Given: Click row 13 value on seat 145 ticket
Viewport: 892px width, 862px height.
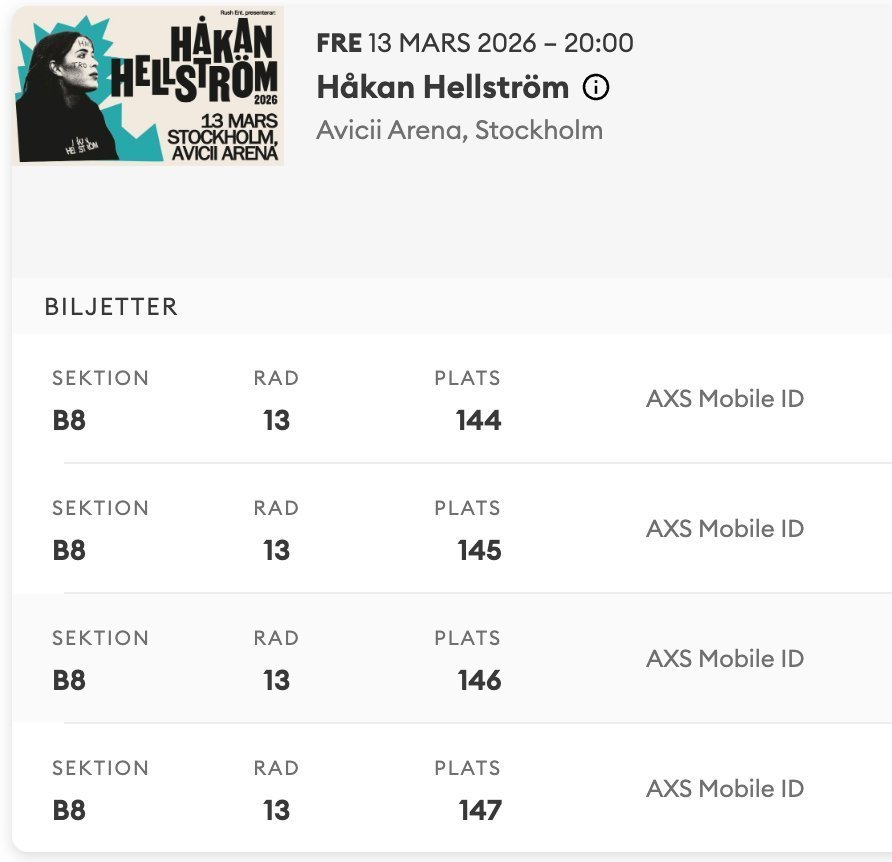Looking at the screenshot, I should coord(276,551).
